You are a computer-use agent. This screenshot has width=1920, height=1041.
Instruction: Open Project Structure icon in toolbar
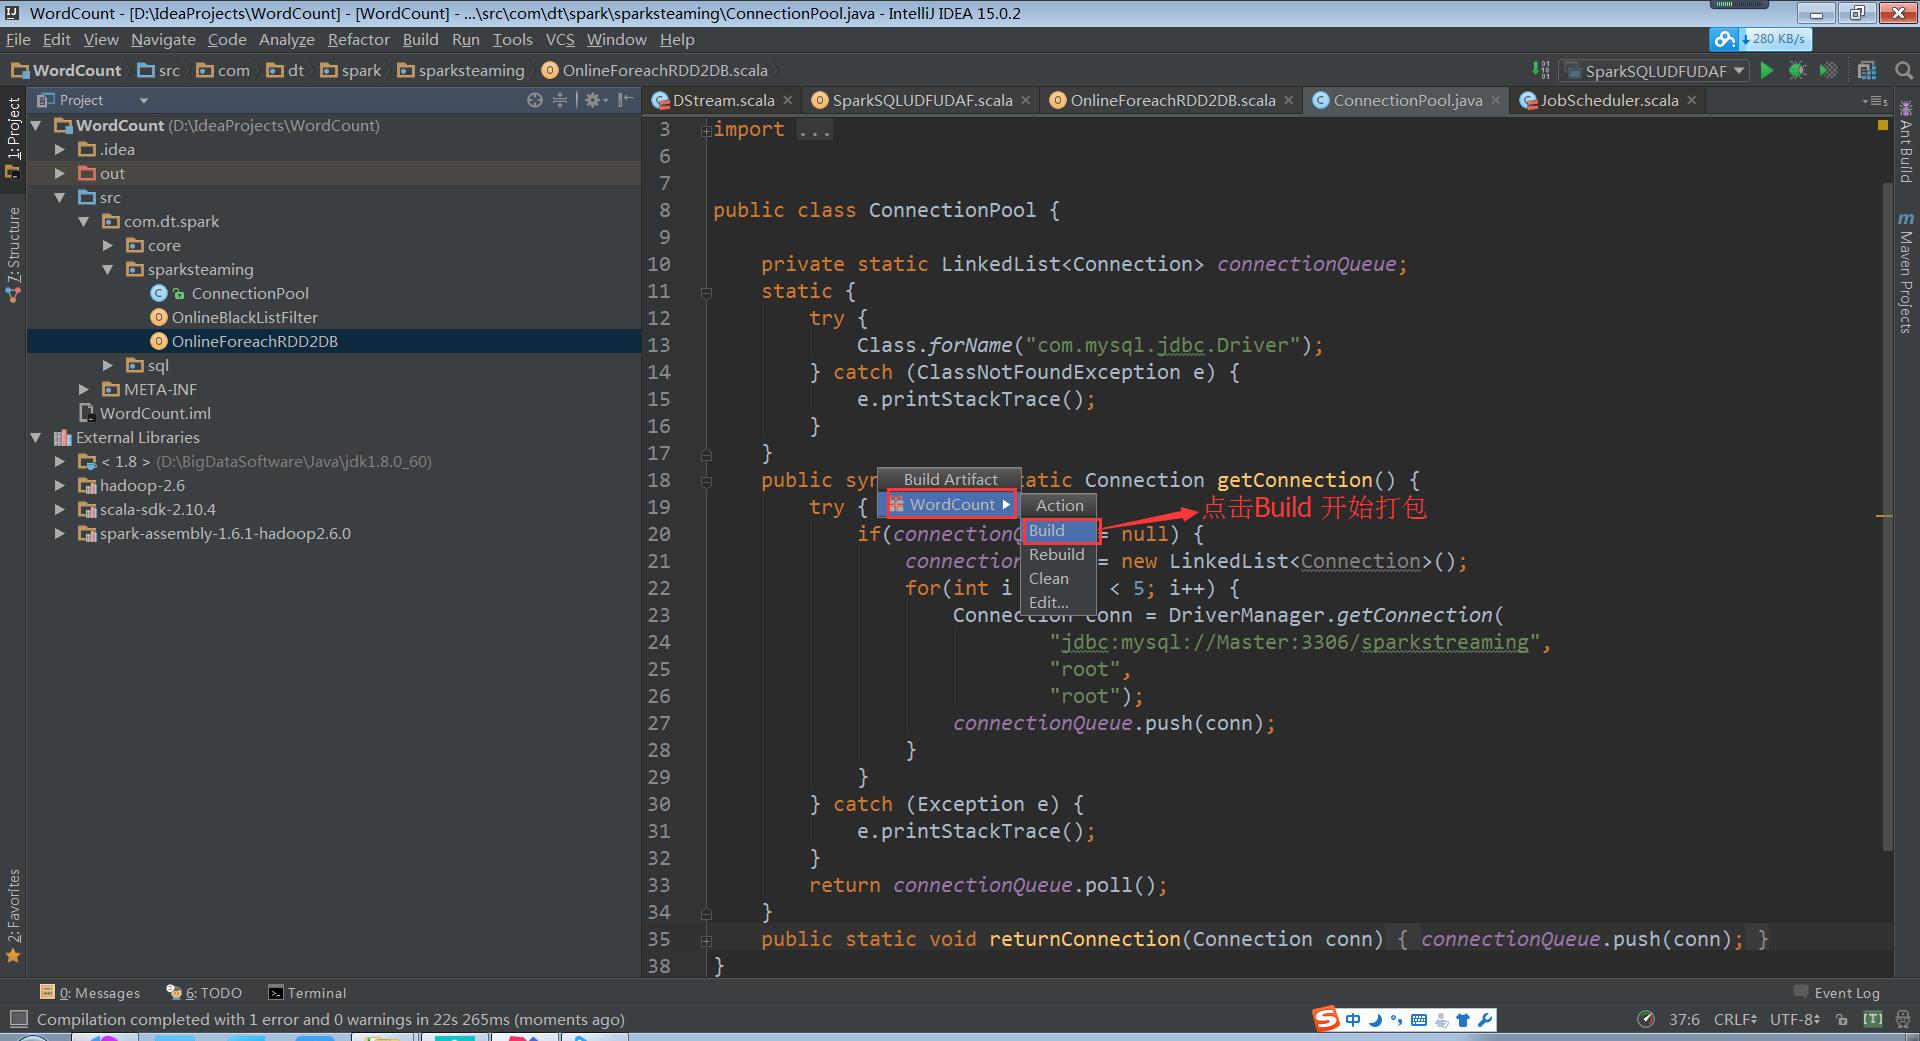pyautogui.click(x=1867, y=70)
